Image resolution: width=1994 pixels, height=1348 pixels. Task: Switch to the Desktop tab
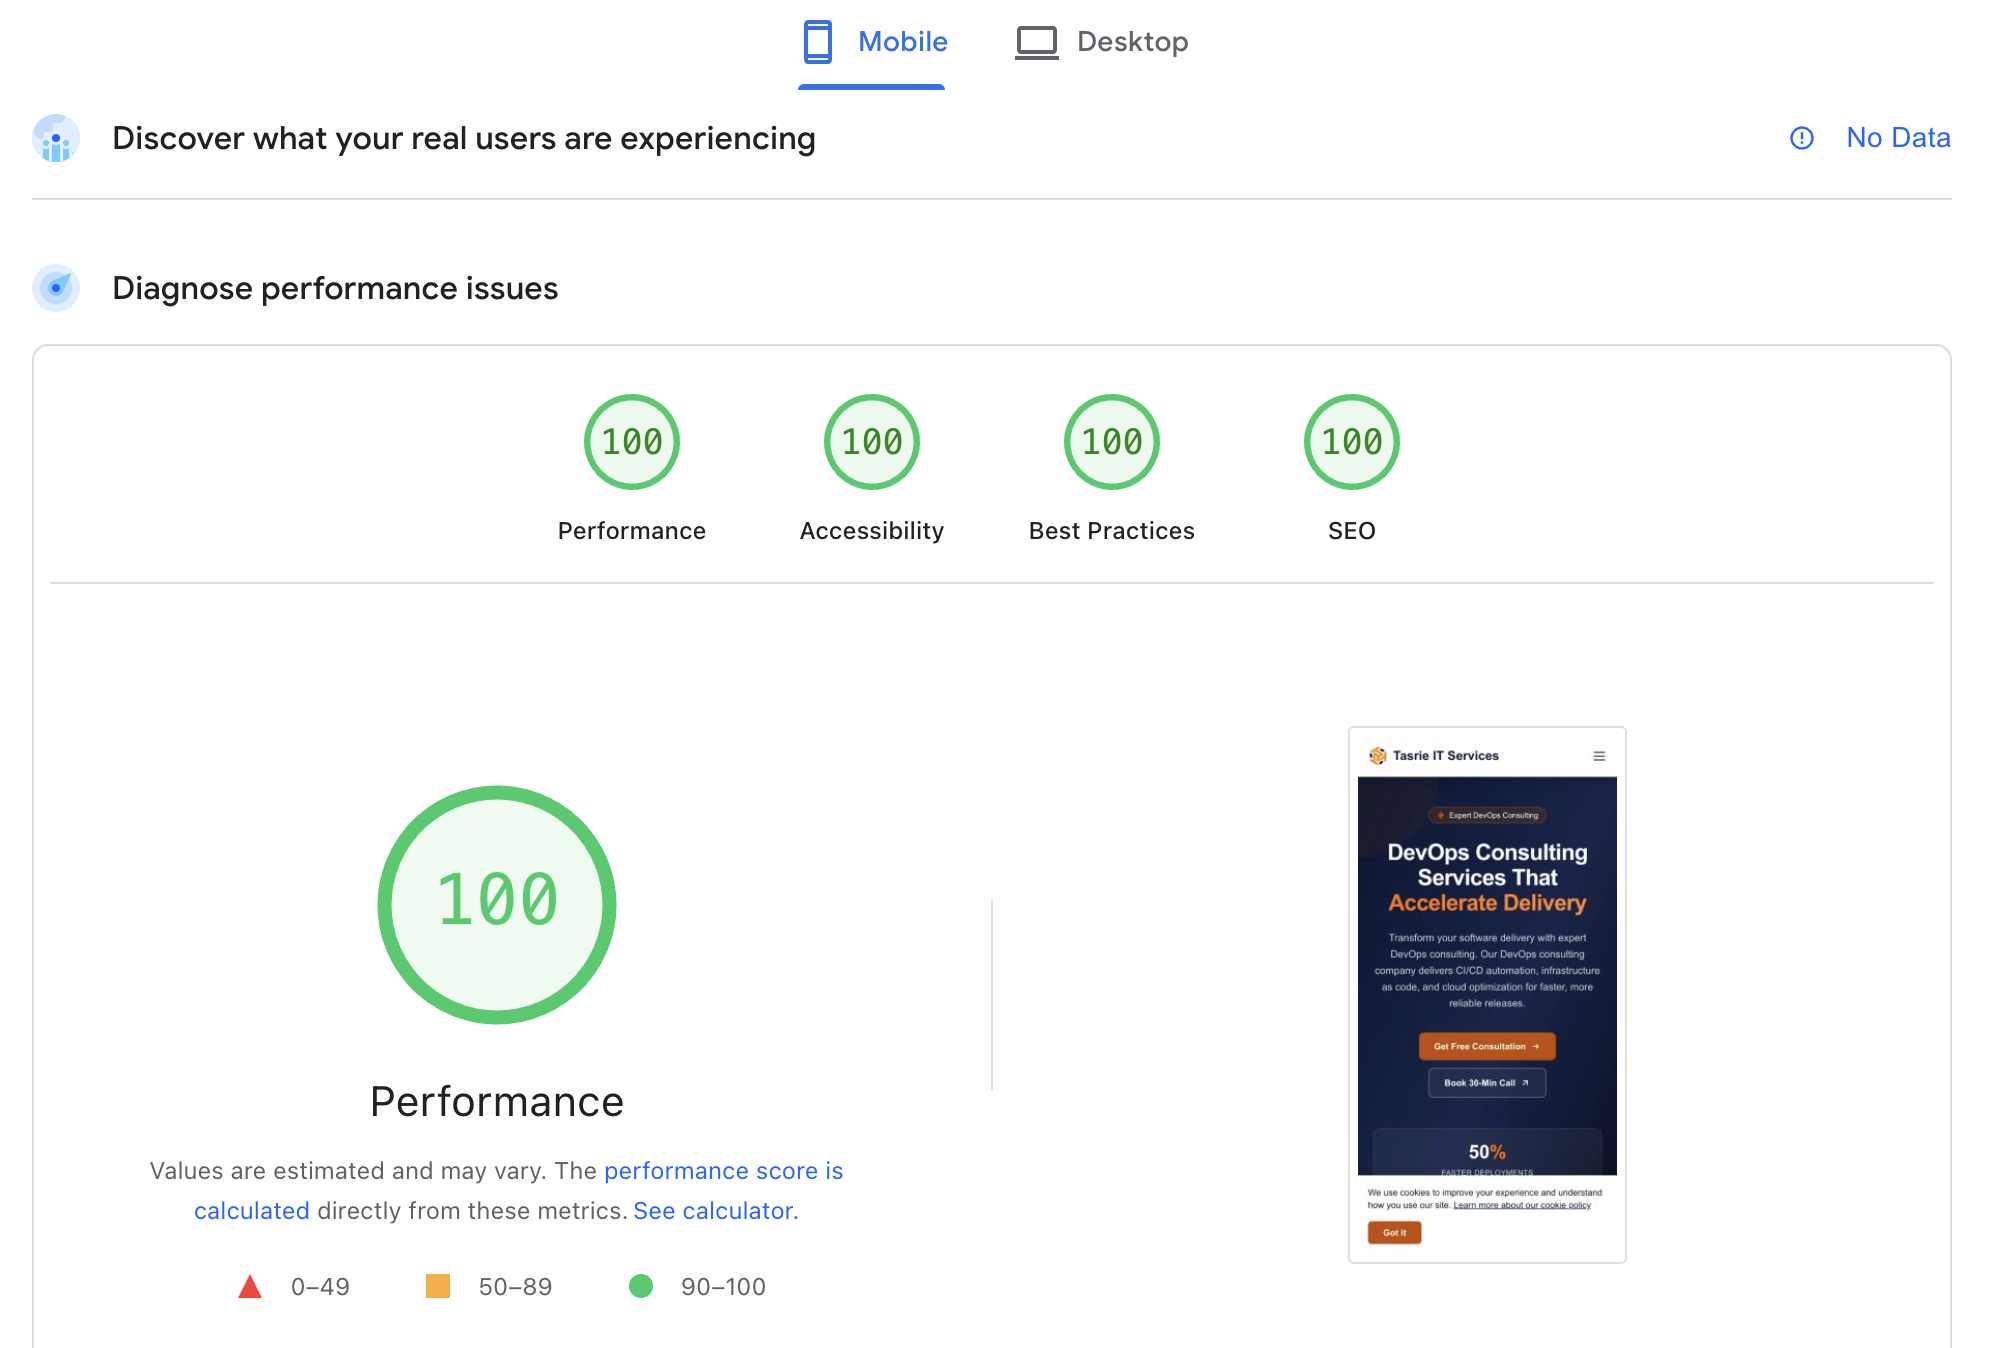coord(1131,41)
